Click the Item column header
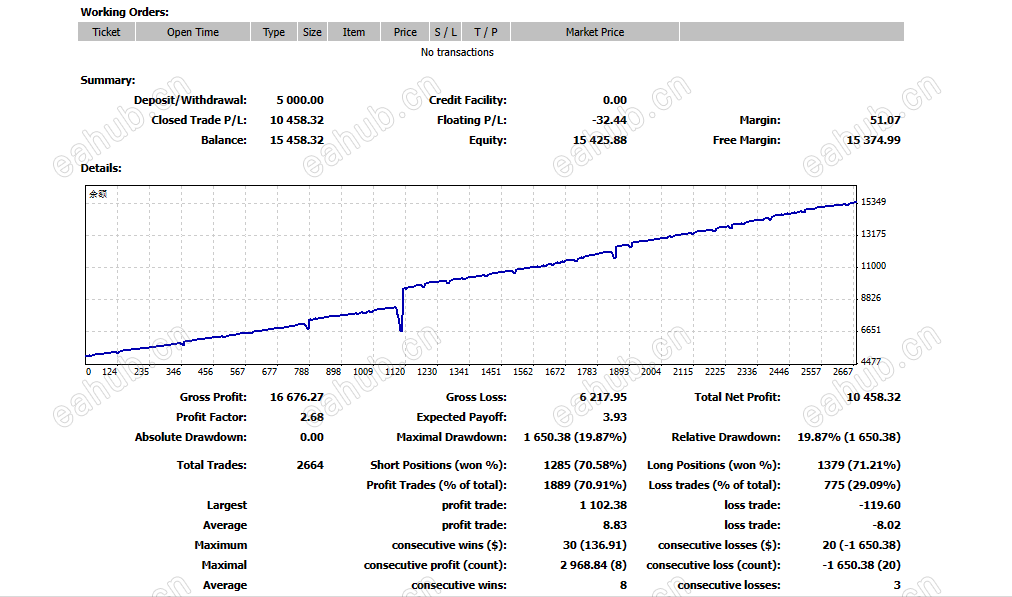The height and width of the screenshot is (597, 1012). (x=354, y=32)
